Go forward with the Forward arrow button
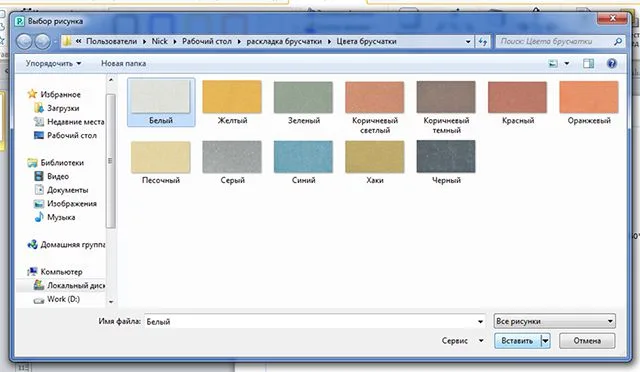The width and height of the screenshot is (640, 372). pyautogui.click(x=43, y=42)
